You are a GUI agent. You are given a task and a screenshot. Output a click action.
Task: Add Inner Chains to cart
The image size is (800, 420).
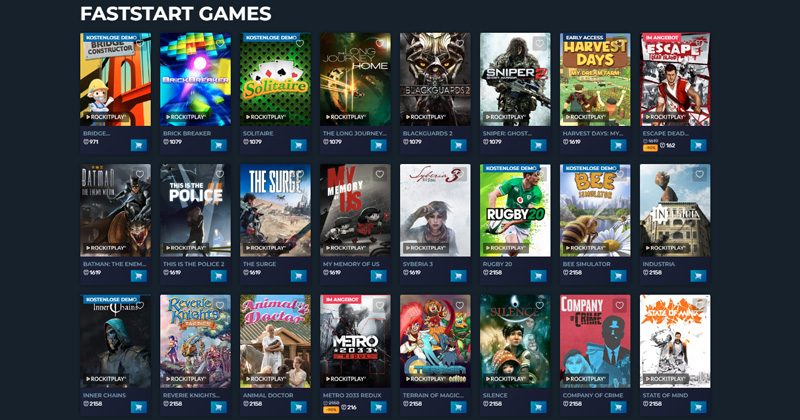[x=138, y=407]
